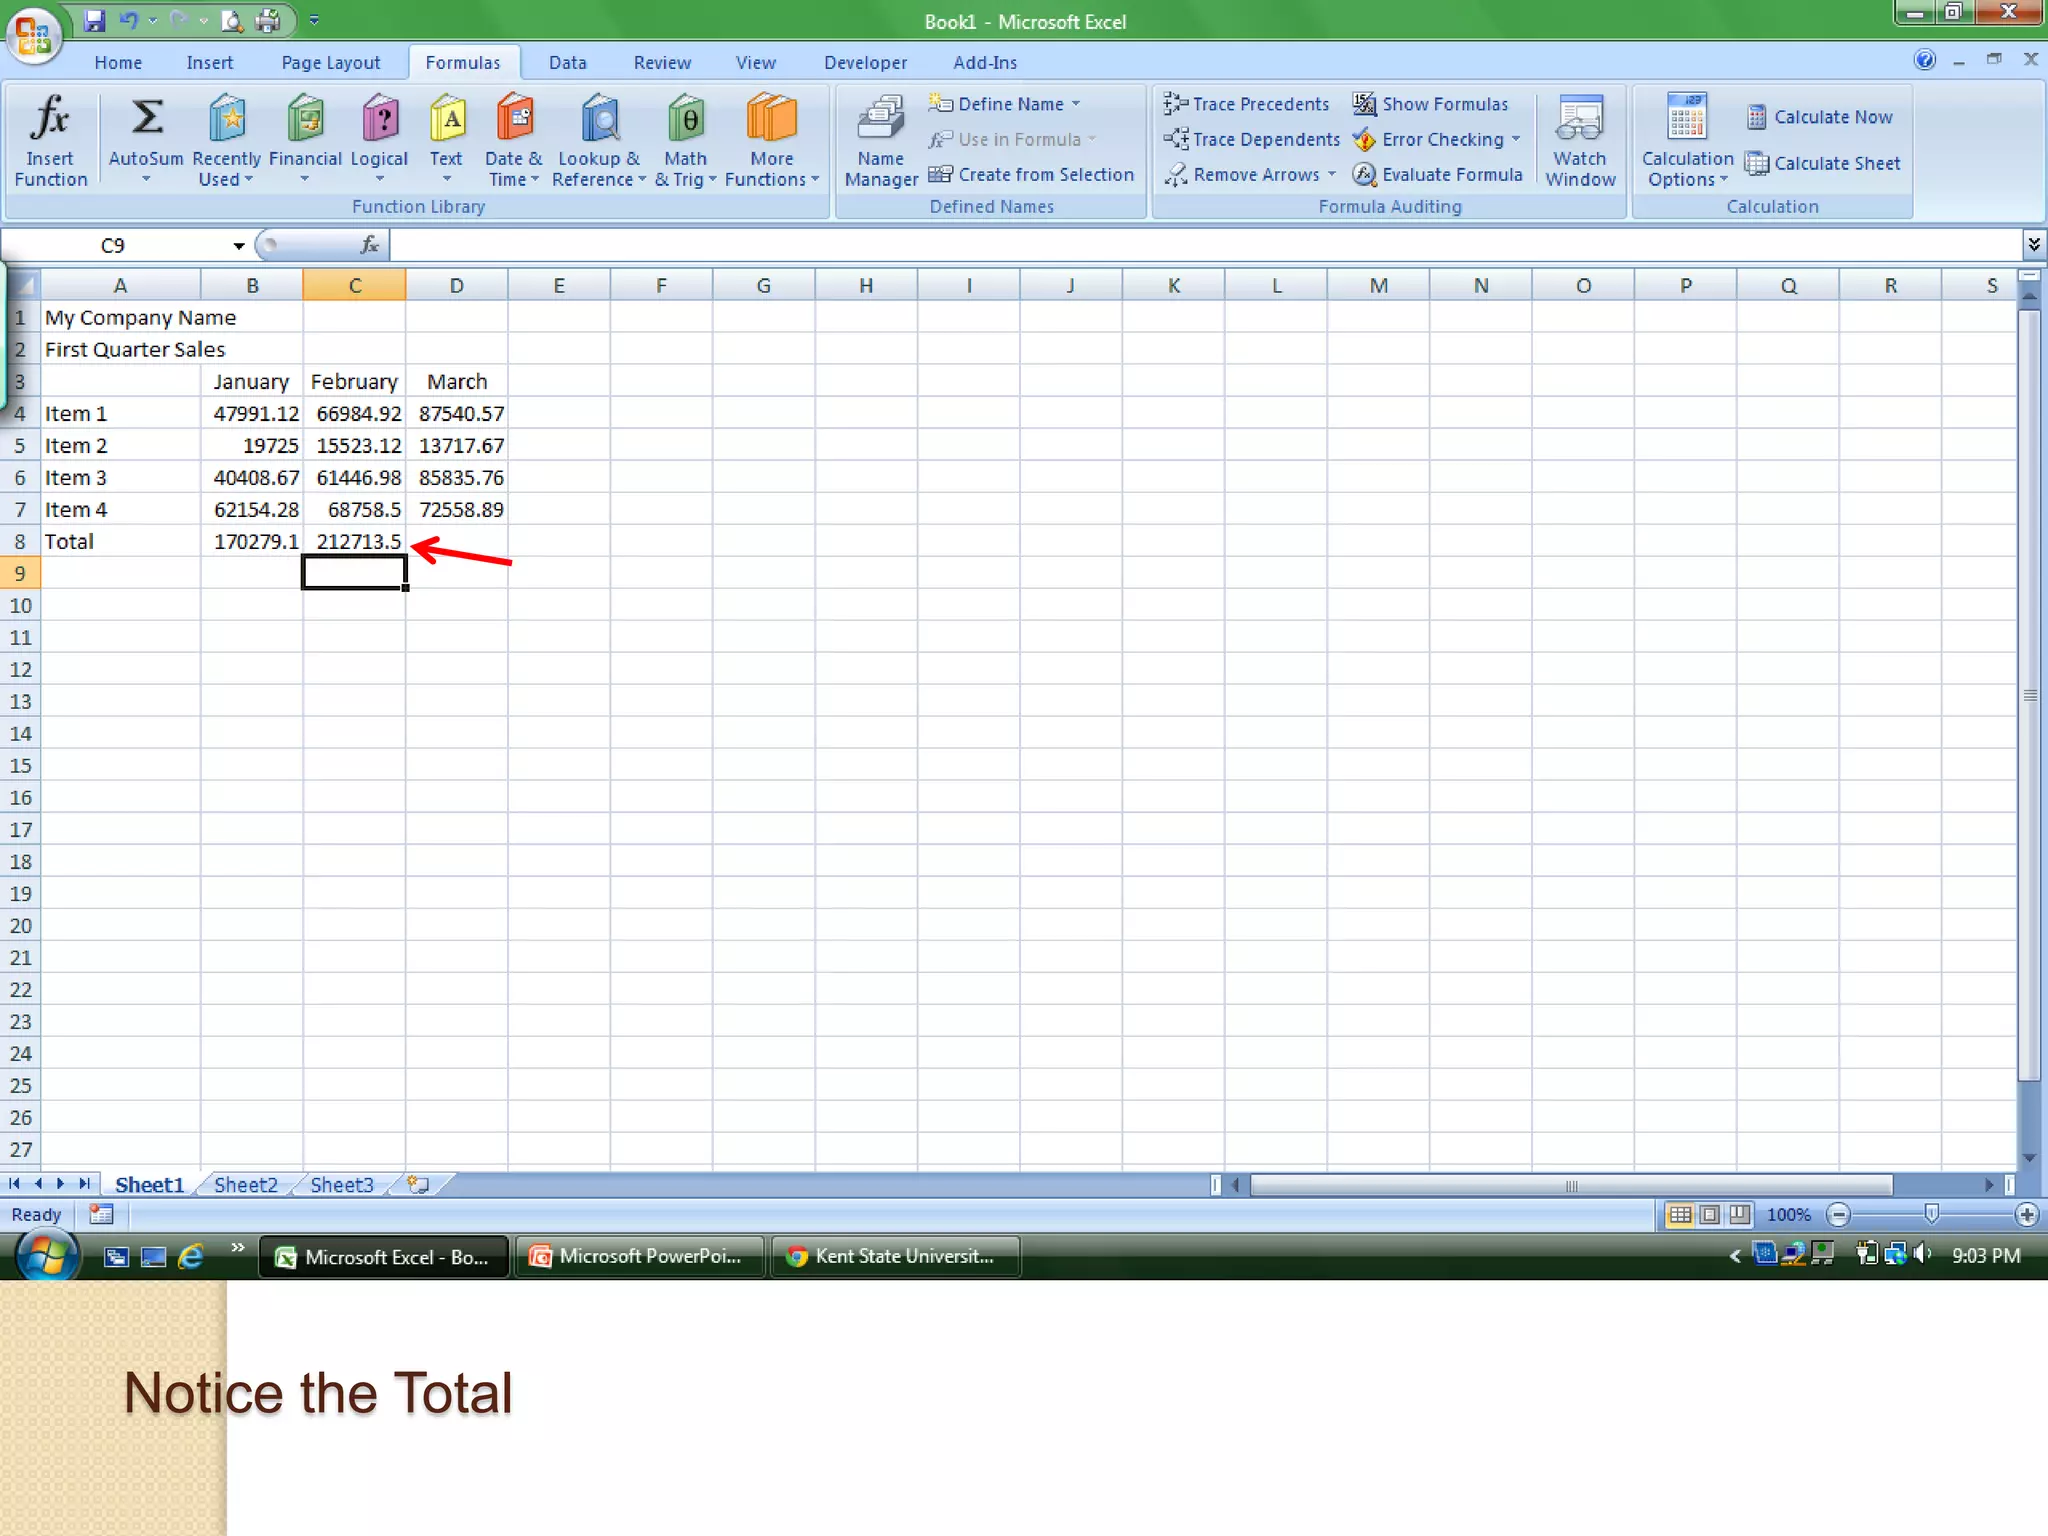This screenshot has width=2048, height=1536.
Task: Open Date & Time functions
Action: coord(514,140)
